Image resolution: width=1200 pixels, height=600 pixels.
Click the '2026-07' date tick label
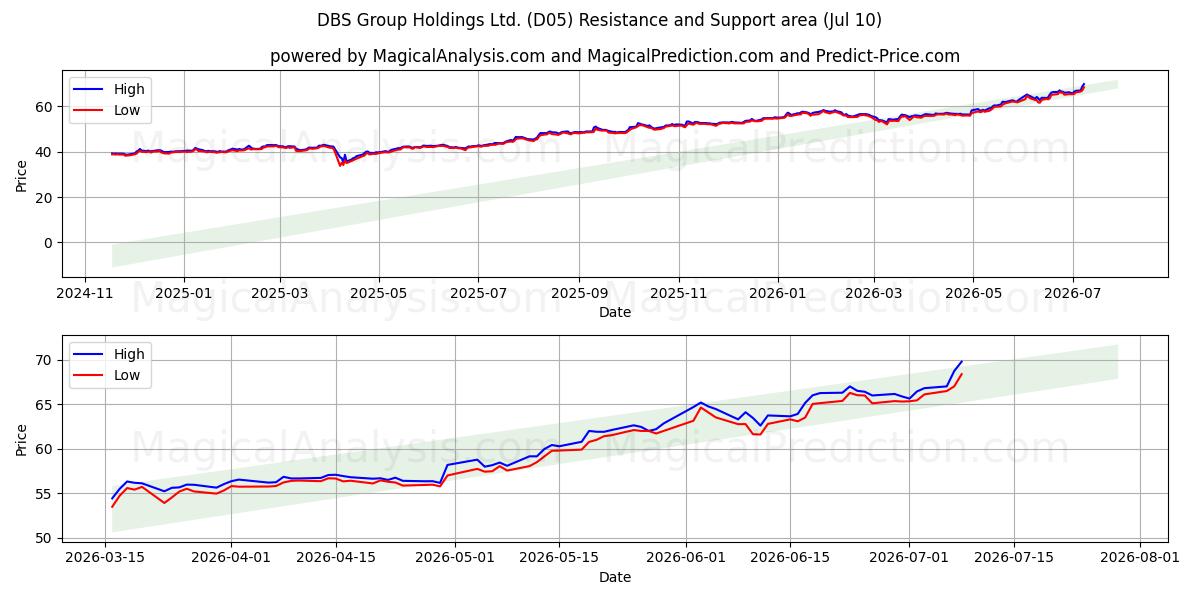1073,294
